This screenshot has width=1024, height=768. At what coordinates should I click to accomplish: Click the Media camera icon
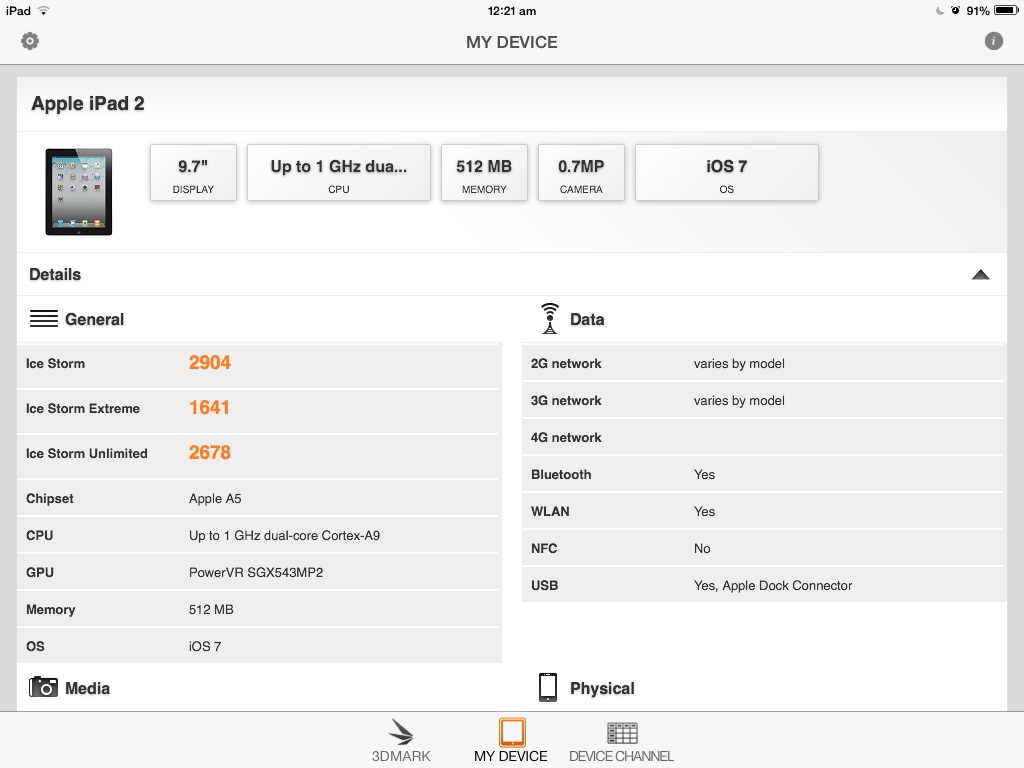point(43,687)
